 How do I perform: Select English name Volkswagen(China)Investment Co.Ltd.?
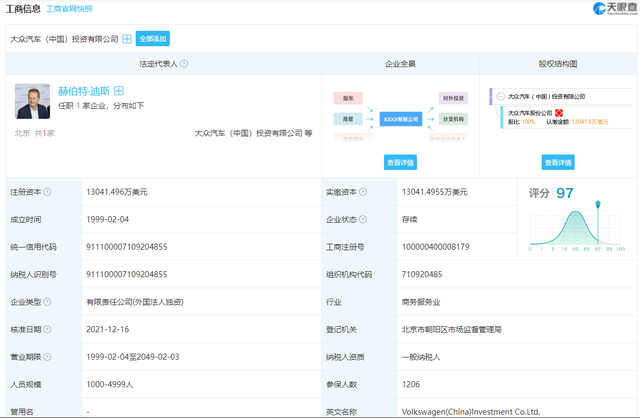tap(471, 411)
